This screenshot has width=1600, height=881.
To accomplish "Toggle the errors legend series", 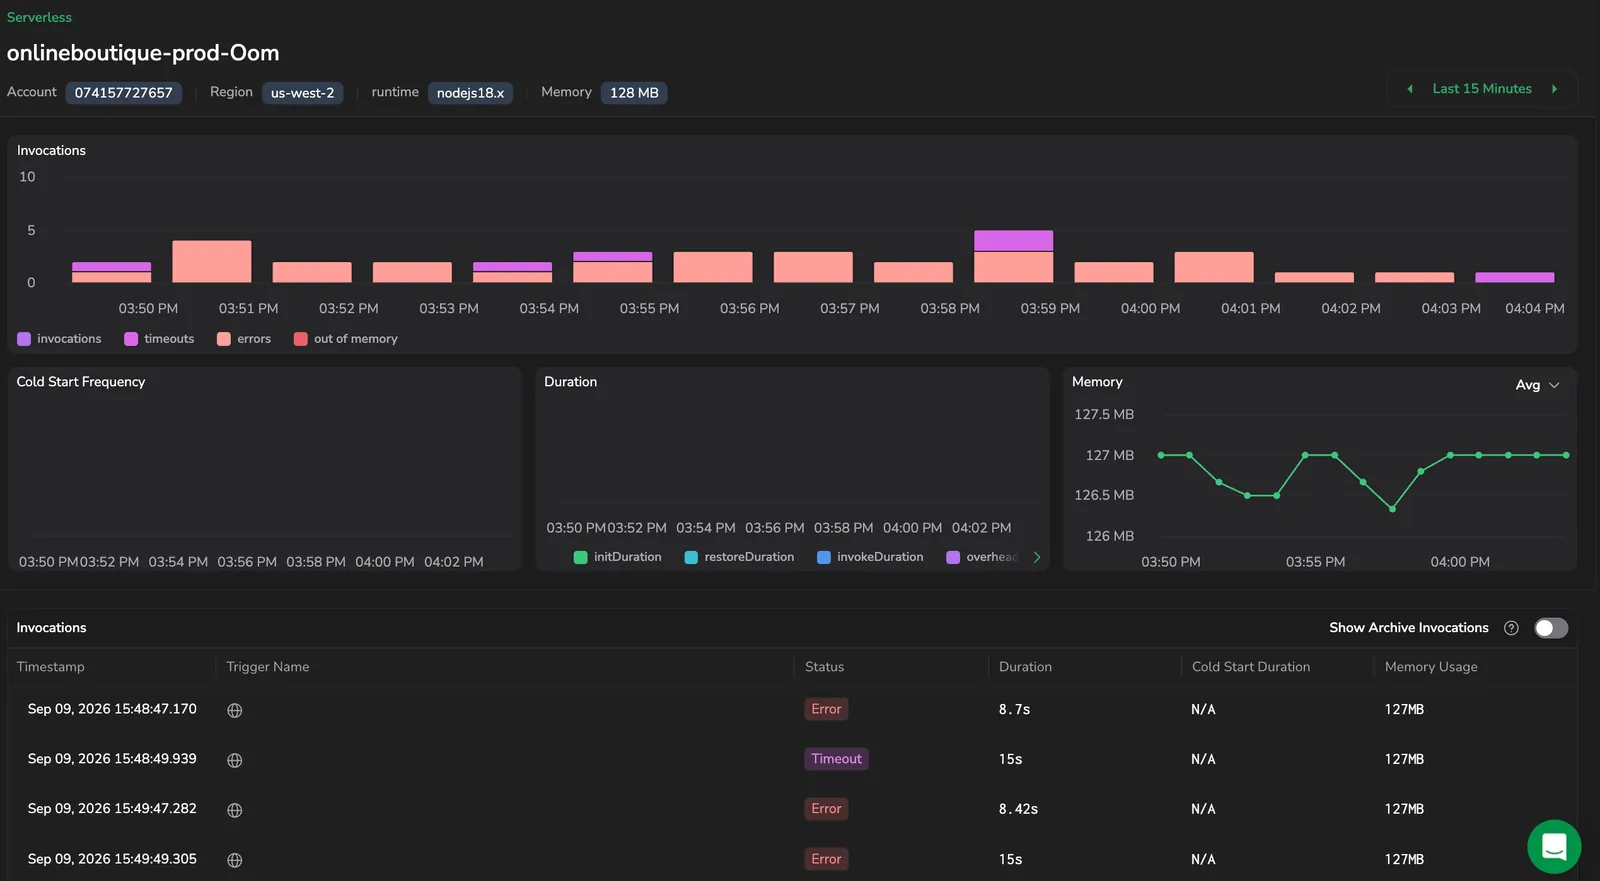I will point(244,339).
